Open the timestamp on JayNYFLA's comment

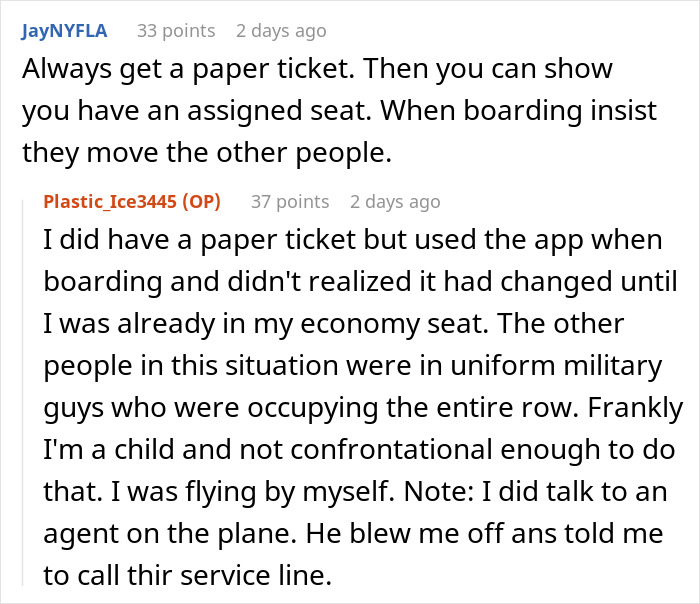point(281,31)
